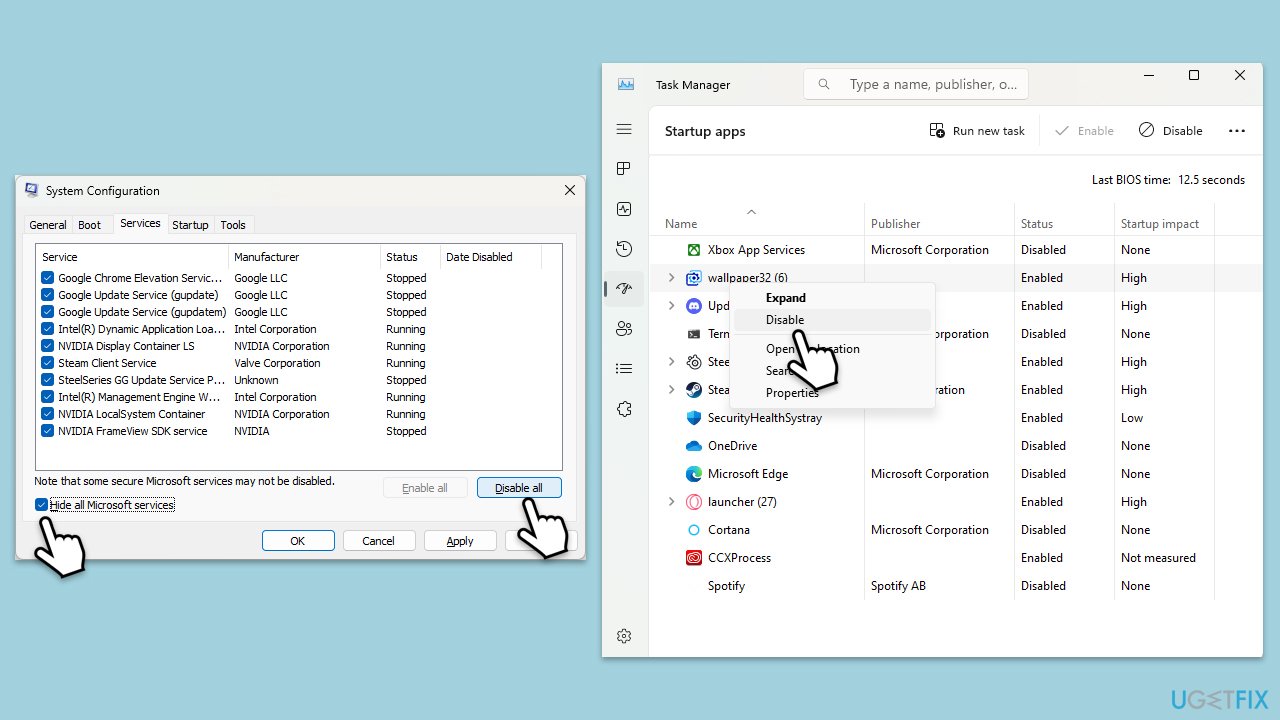The height and width of the screenshot is (720, 1280).
Task: Open Services page in Task Manager sidebar
Action: point(624,409)
